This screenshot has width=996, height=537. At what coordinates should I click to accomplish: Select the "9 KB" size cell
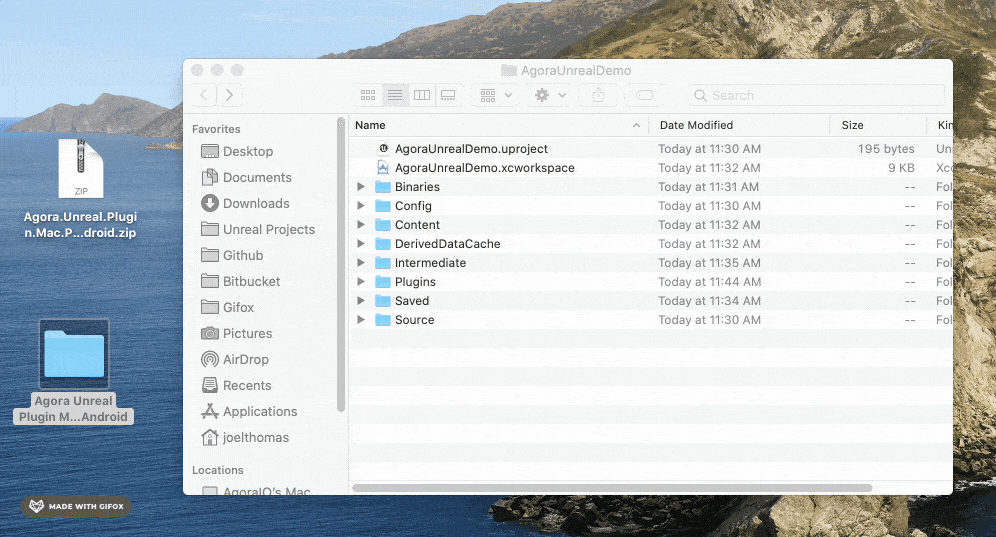point(901,168)
